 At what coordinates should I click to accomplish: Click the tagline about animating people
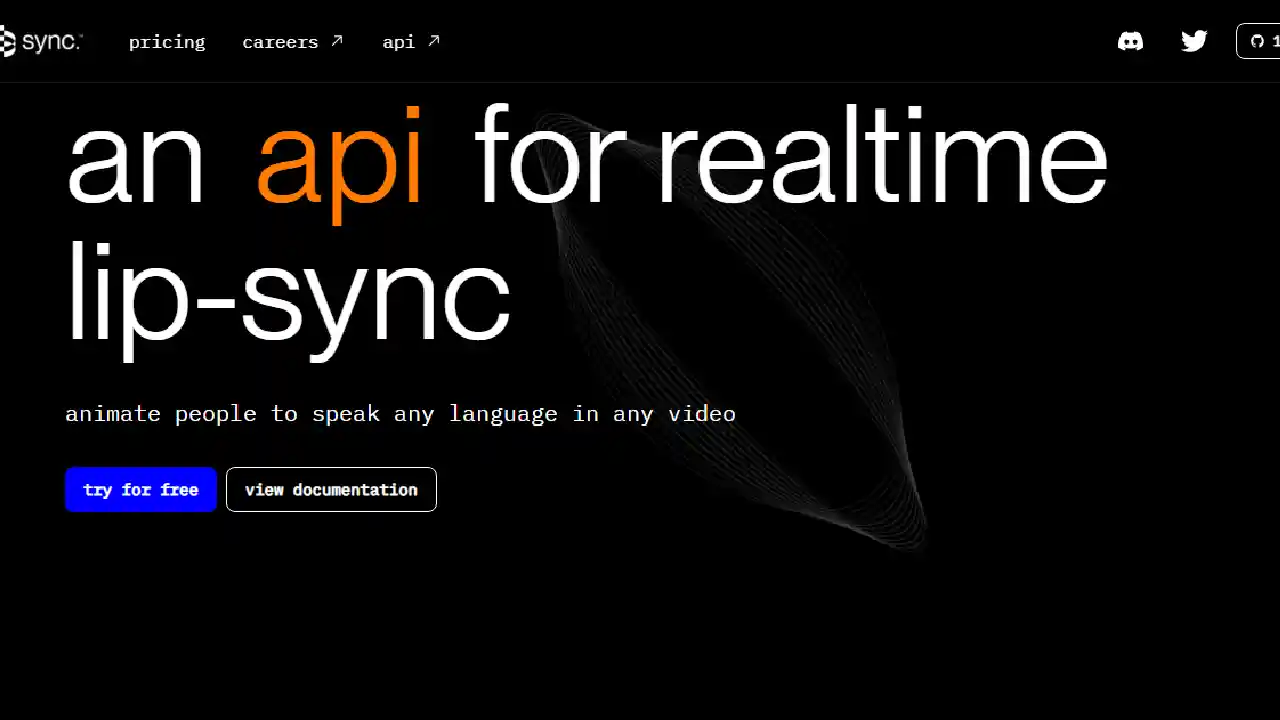[400, 413]
